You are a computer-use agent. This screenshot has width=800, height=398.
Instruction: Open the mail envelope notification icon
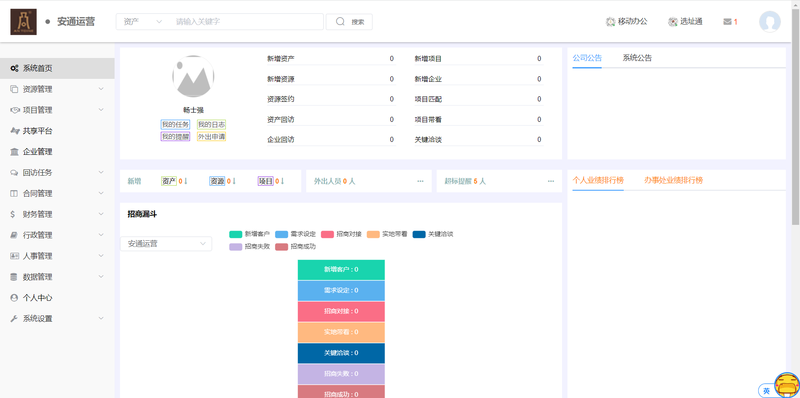(x=728, y=22)
